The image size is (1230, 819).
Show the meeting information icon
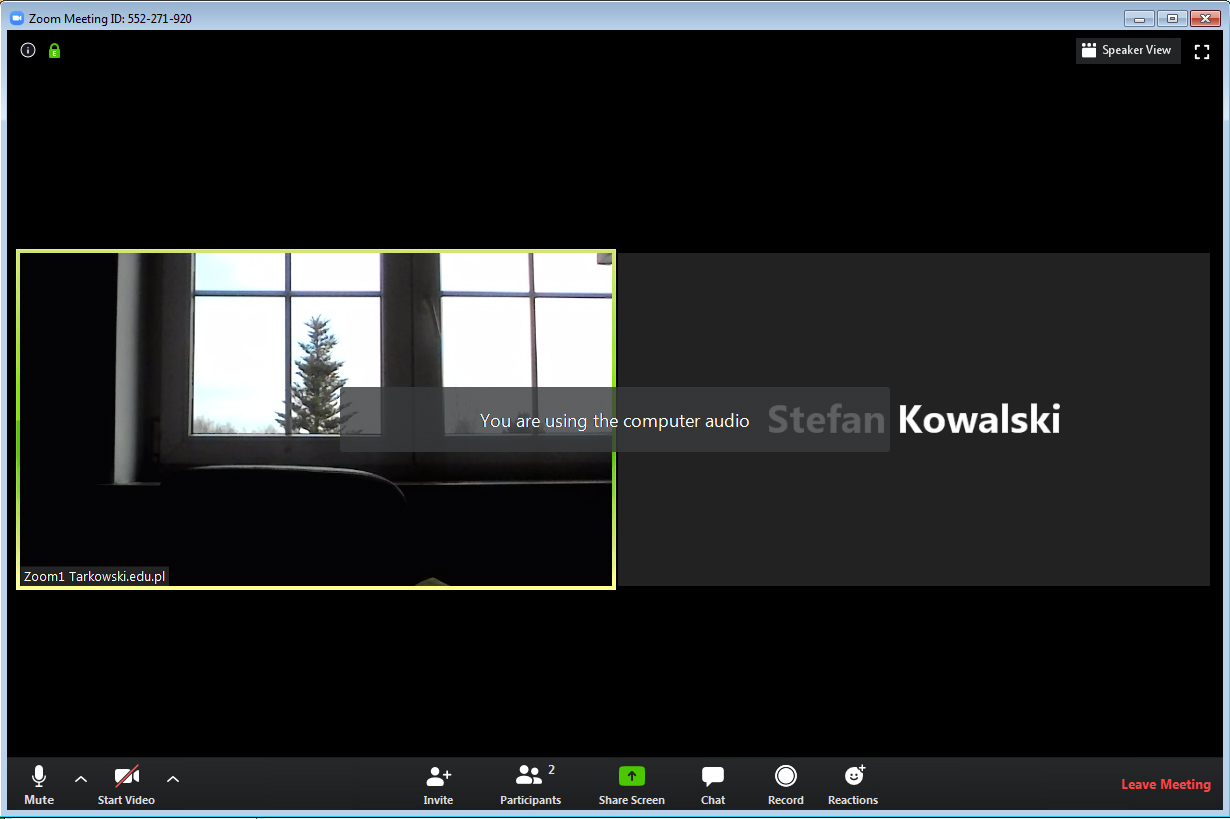pos(28,50)
